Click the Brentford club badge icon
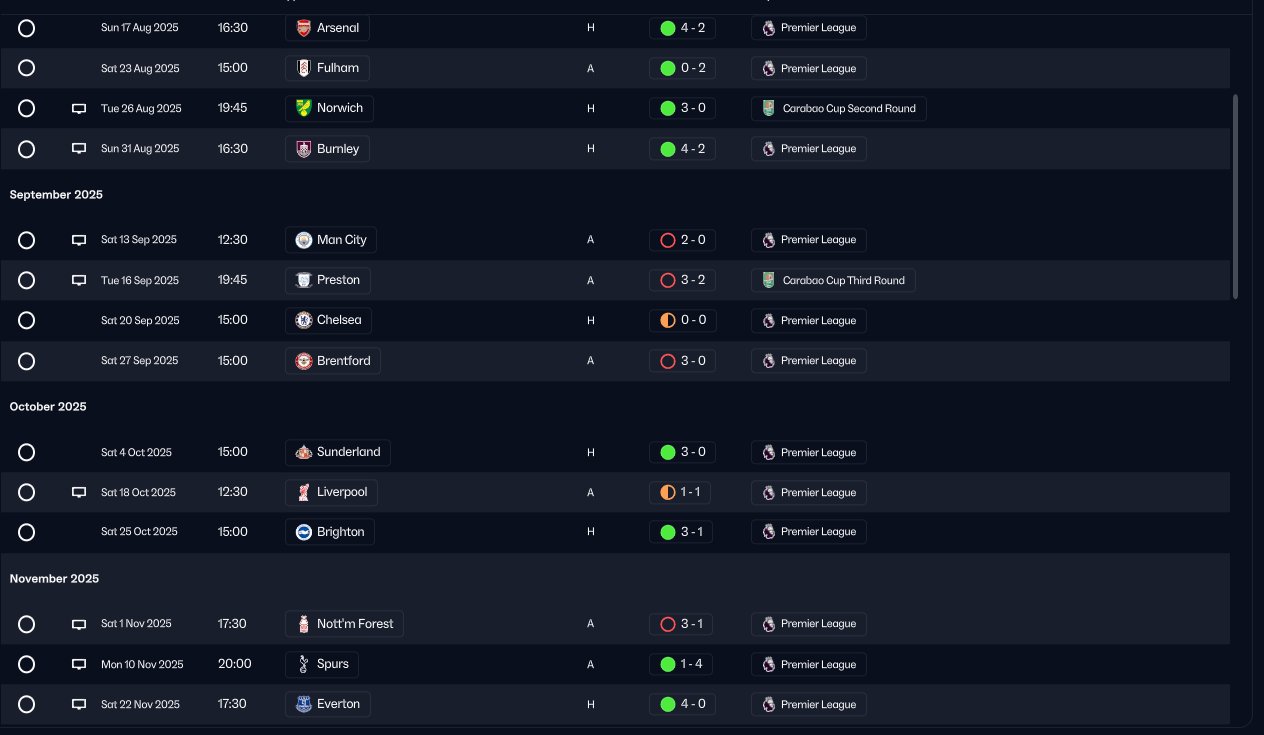 (304, 361)
